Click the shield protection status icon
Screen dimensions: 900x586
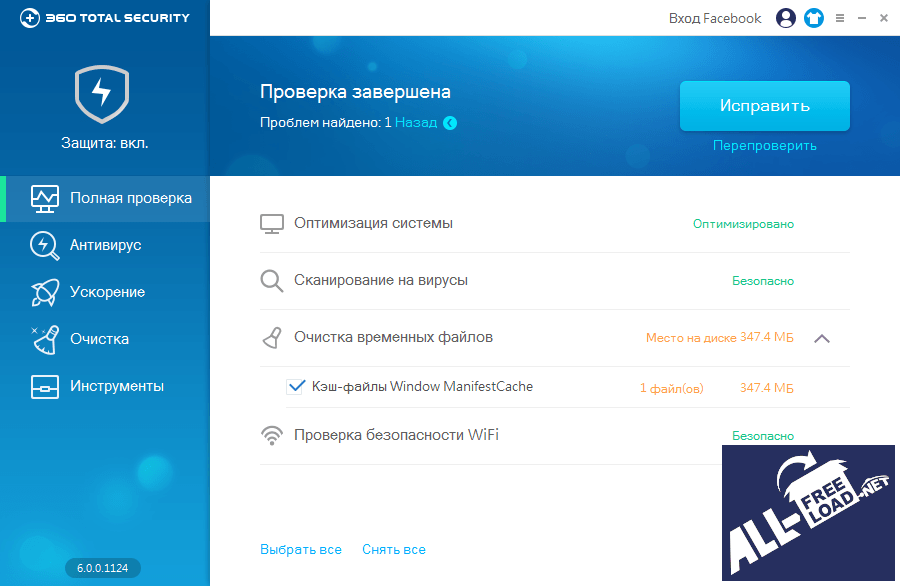(x=104, y=94)
